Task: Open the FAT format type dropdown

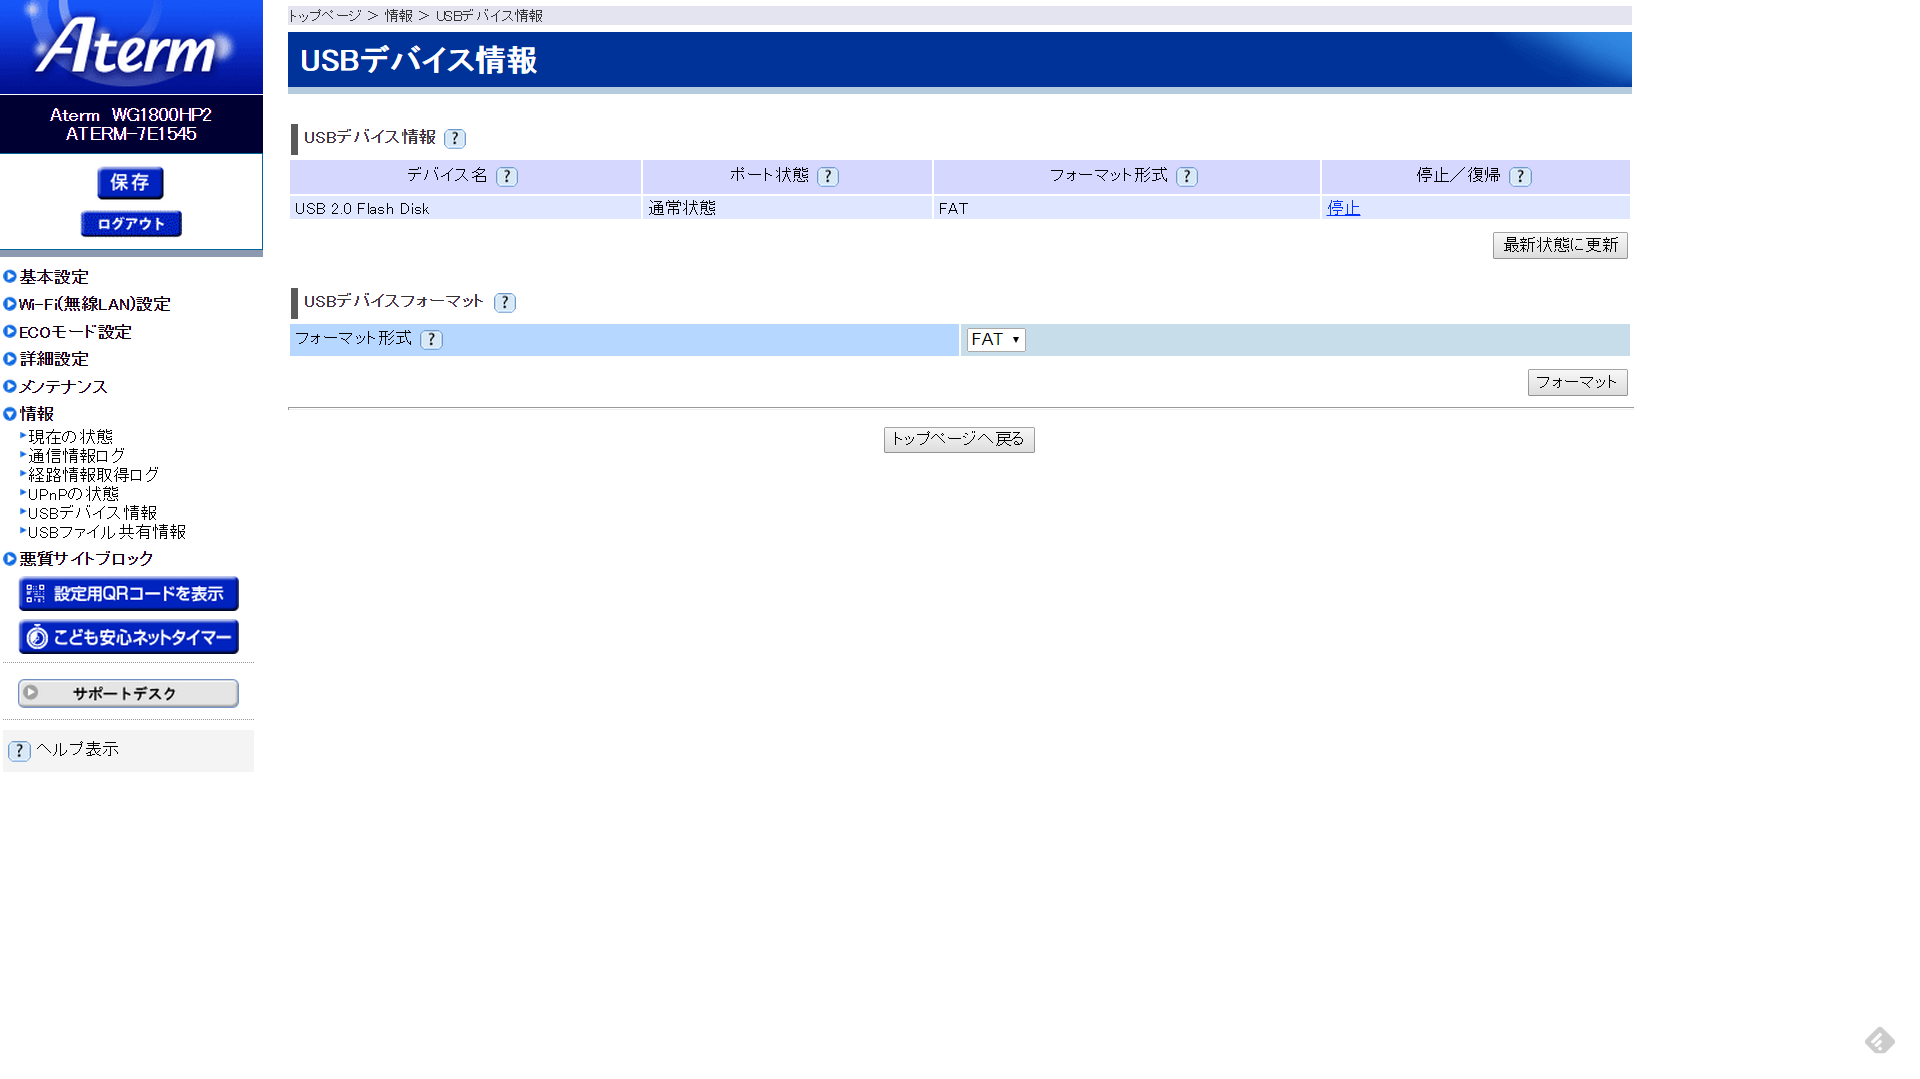Action: point(995,340)
